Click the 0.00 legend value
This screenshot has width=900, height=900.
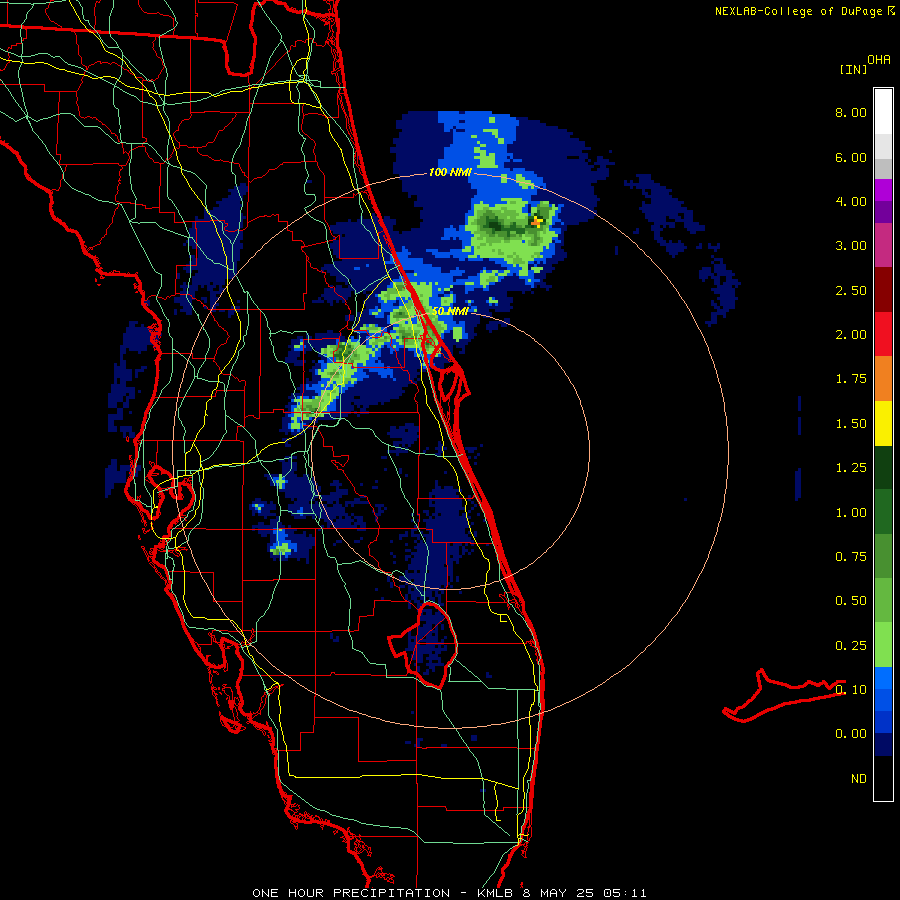(851, 734)
